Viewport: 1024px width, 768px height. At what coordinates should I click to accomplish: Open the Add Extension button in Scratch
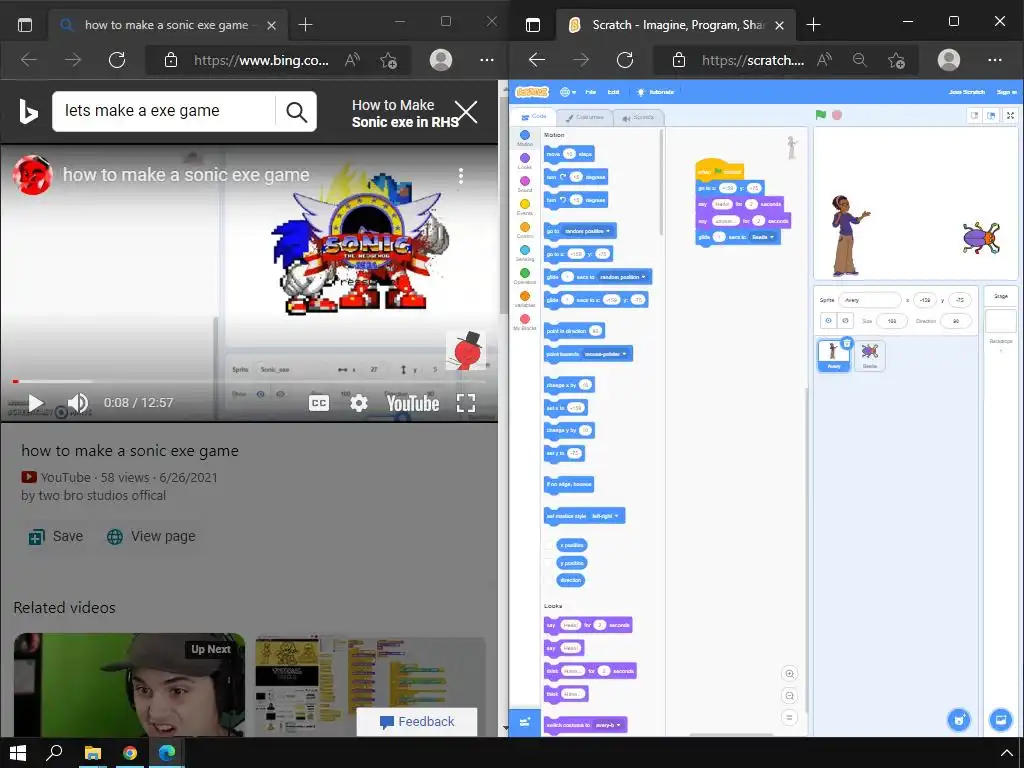coord(524,722)
